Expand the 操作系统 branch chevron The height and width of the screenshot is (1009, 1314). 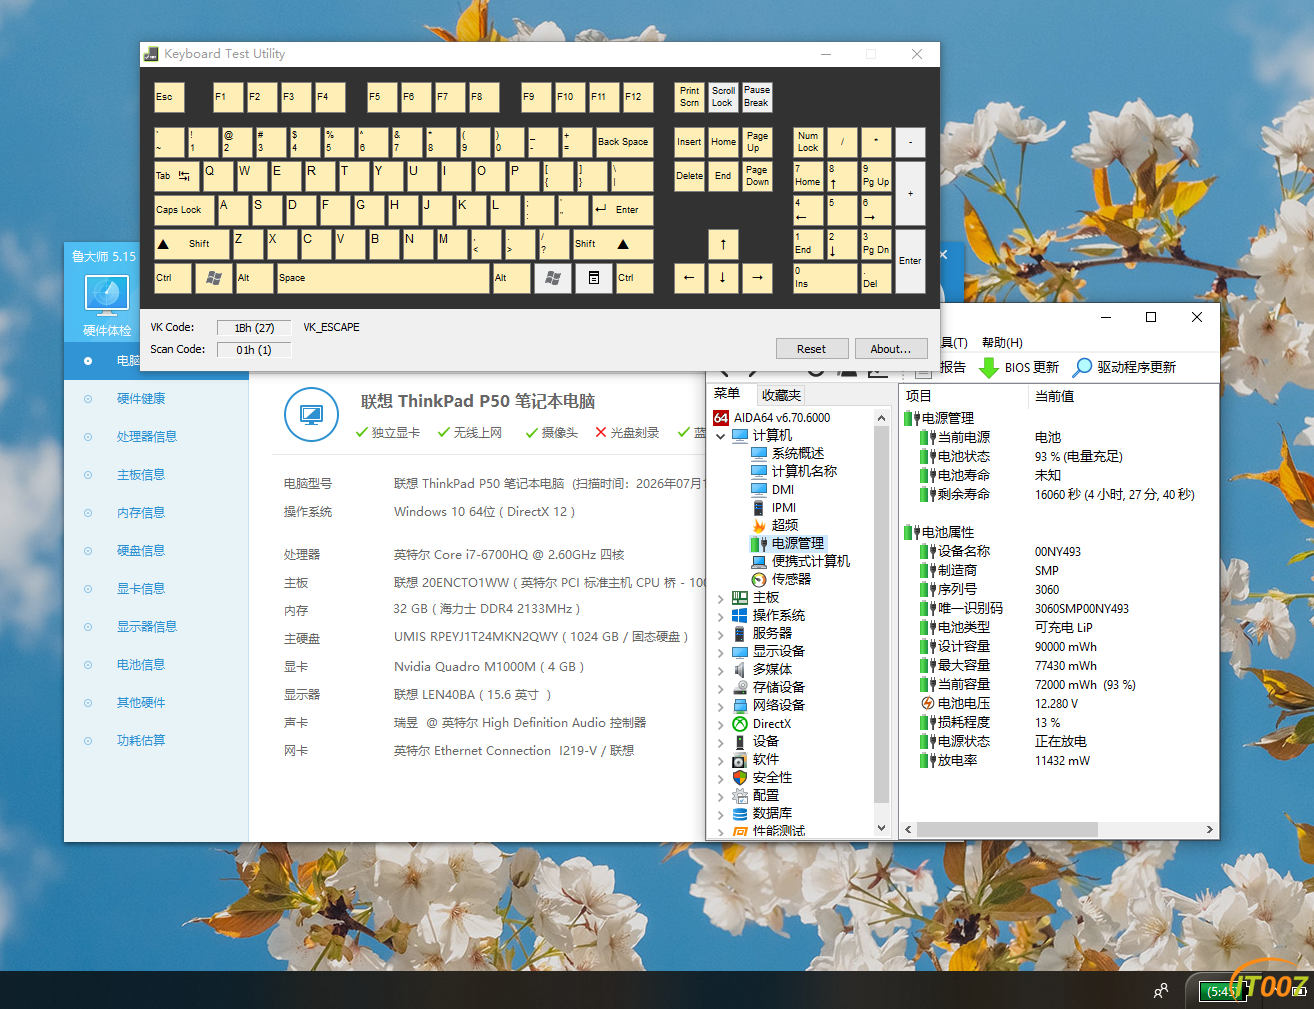click(x=721, y=616)
